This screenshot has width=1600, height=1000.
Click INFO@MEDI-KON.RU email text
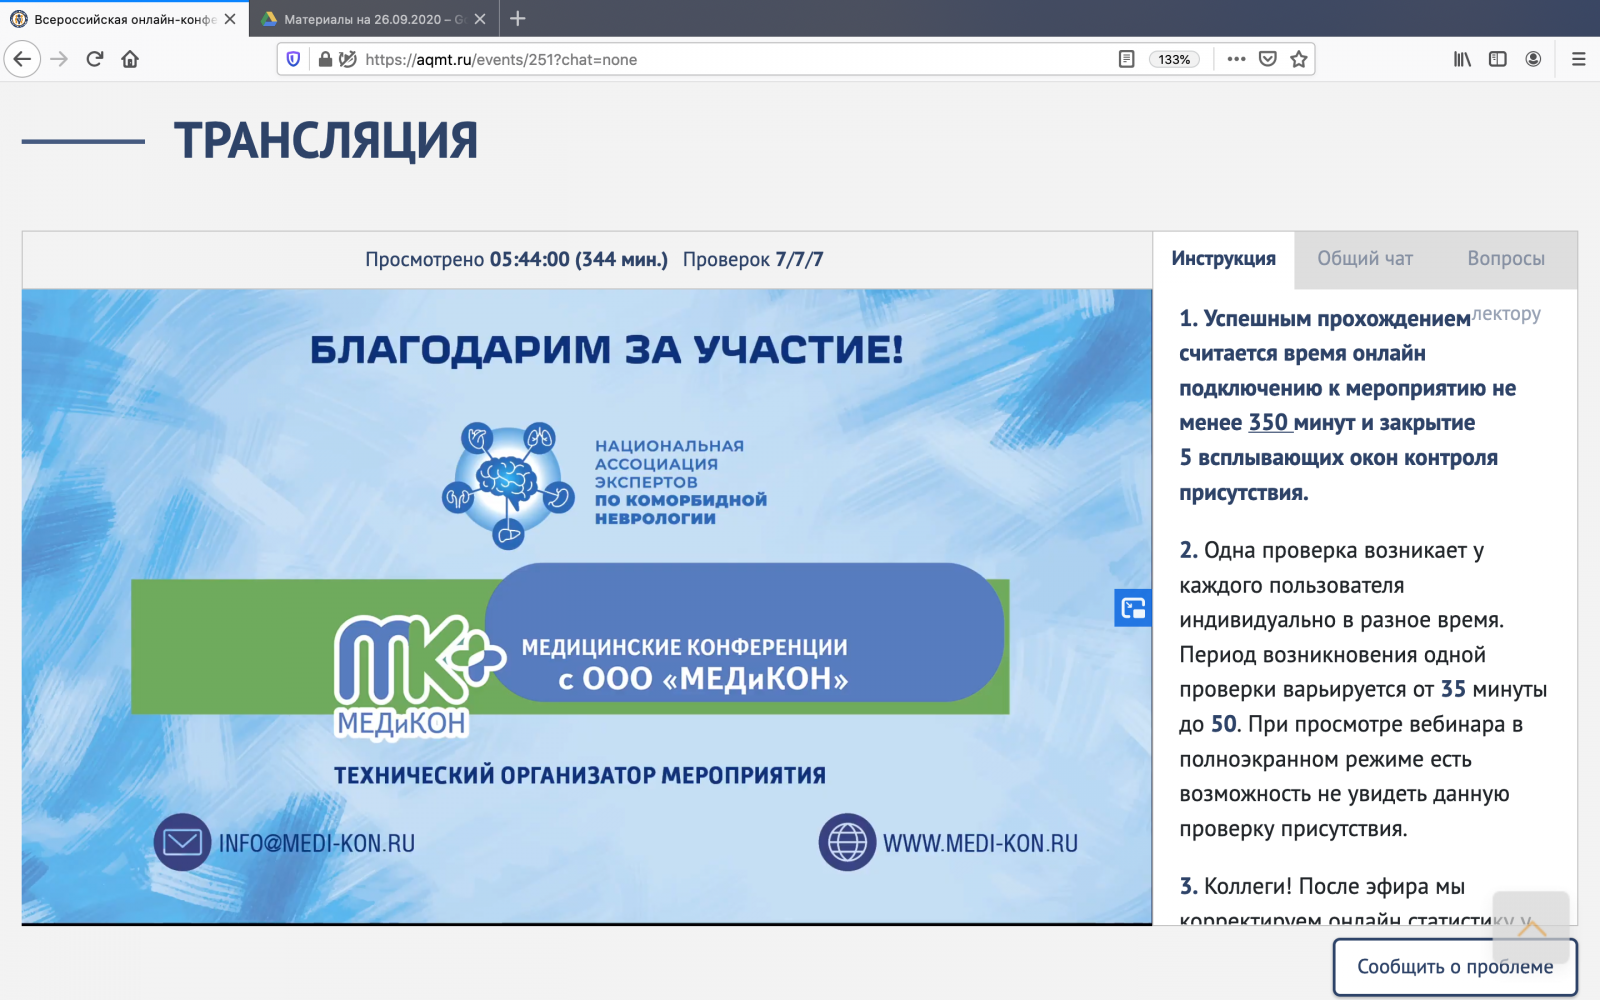pos(317,843)
